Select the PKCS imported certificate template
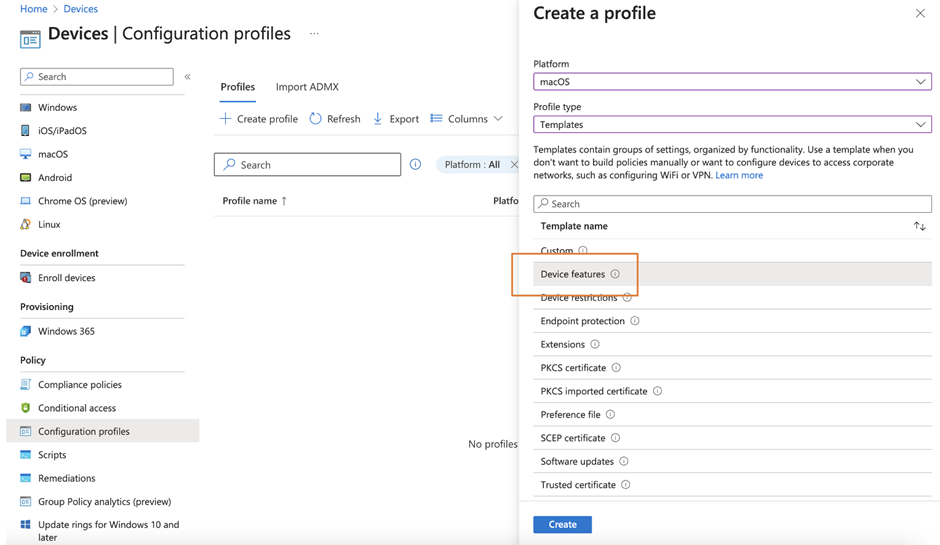The width and height of the screenshot is (940, 545). click(x=732, y=391)
